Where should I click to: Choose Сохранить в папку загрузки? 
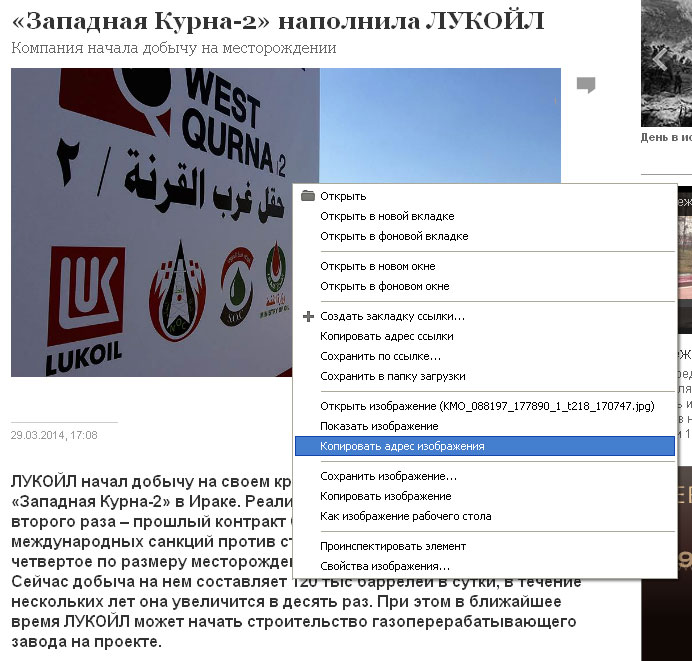click(x=485, y=376)
